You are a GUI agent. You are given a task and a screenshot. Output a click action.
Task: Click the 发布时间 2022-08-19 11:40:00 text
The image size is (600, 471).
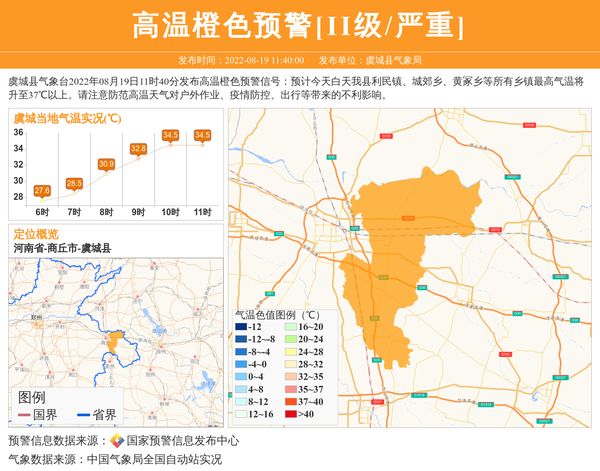(241, 60)
